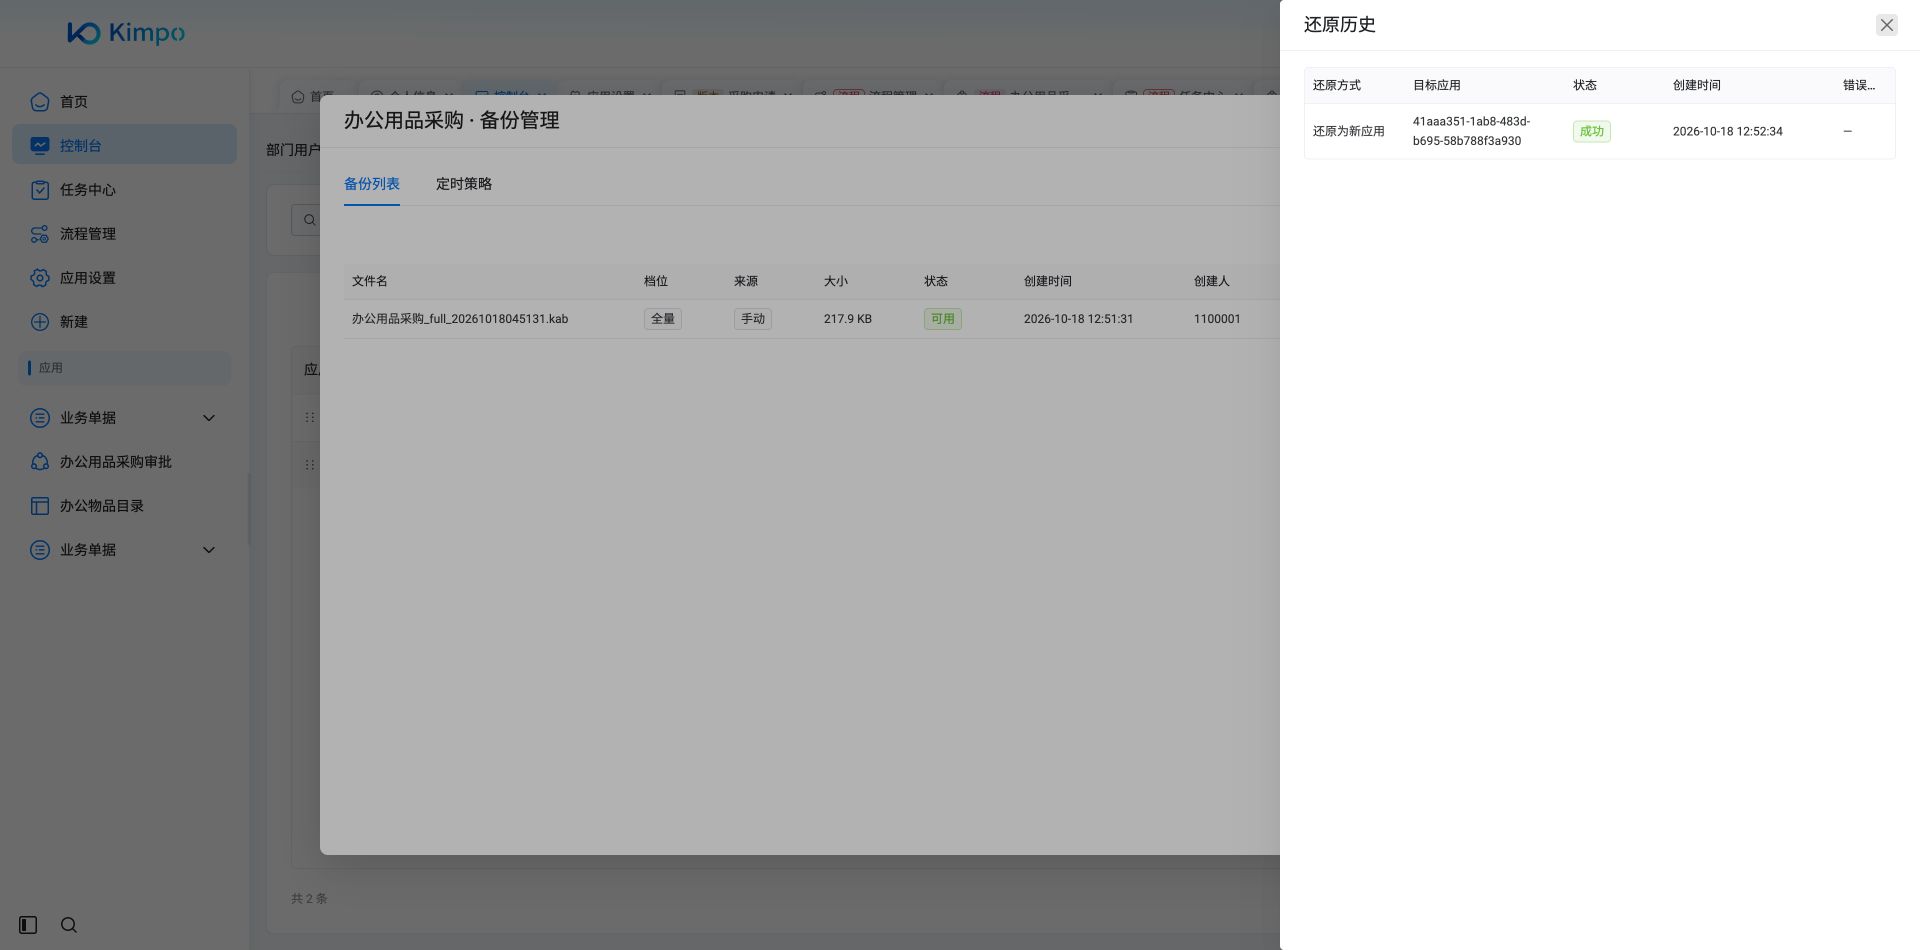Screen dimensions: 1920x950
Task: Click the Kimpo logo
Action: (126, 33)
